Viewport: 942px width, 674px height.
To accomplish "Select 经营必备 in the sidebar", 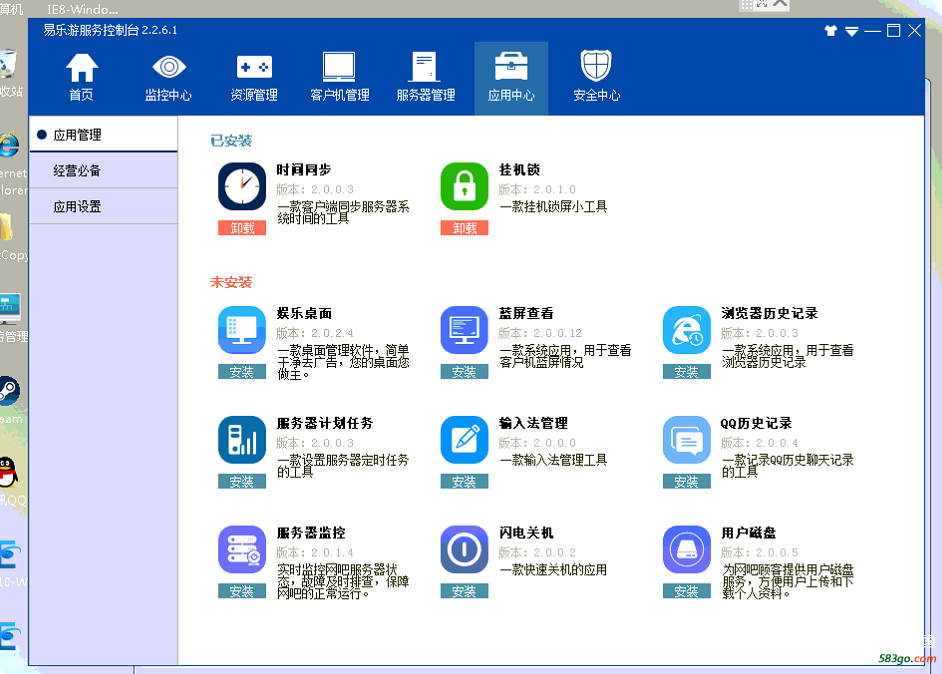I will click(x=103, y=171).
